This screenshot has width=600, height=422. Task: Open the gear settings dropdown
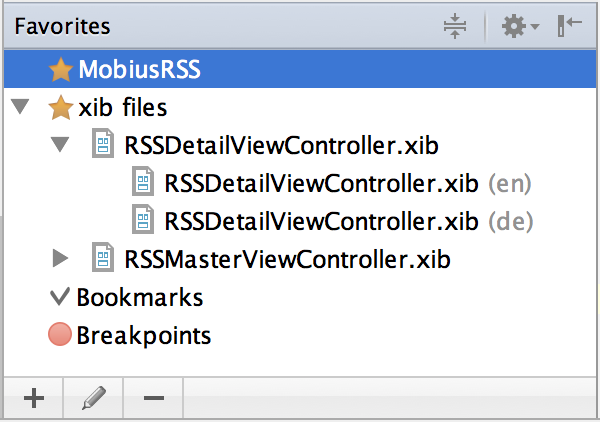[519, 27]
